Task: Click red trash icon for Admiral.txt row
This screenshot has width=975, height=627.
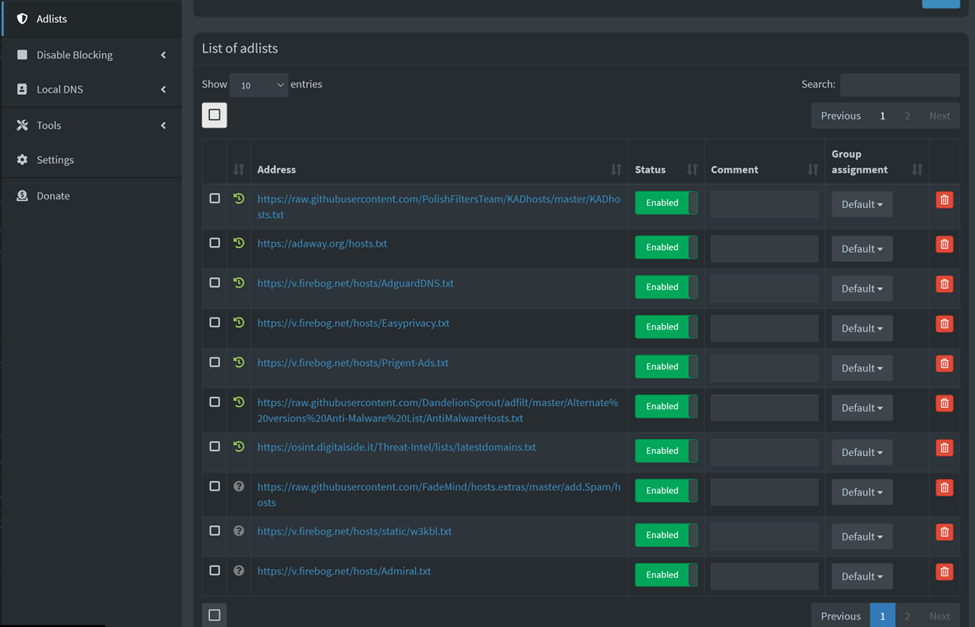Action: [x=943, y=572]
